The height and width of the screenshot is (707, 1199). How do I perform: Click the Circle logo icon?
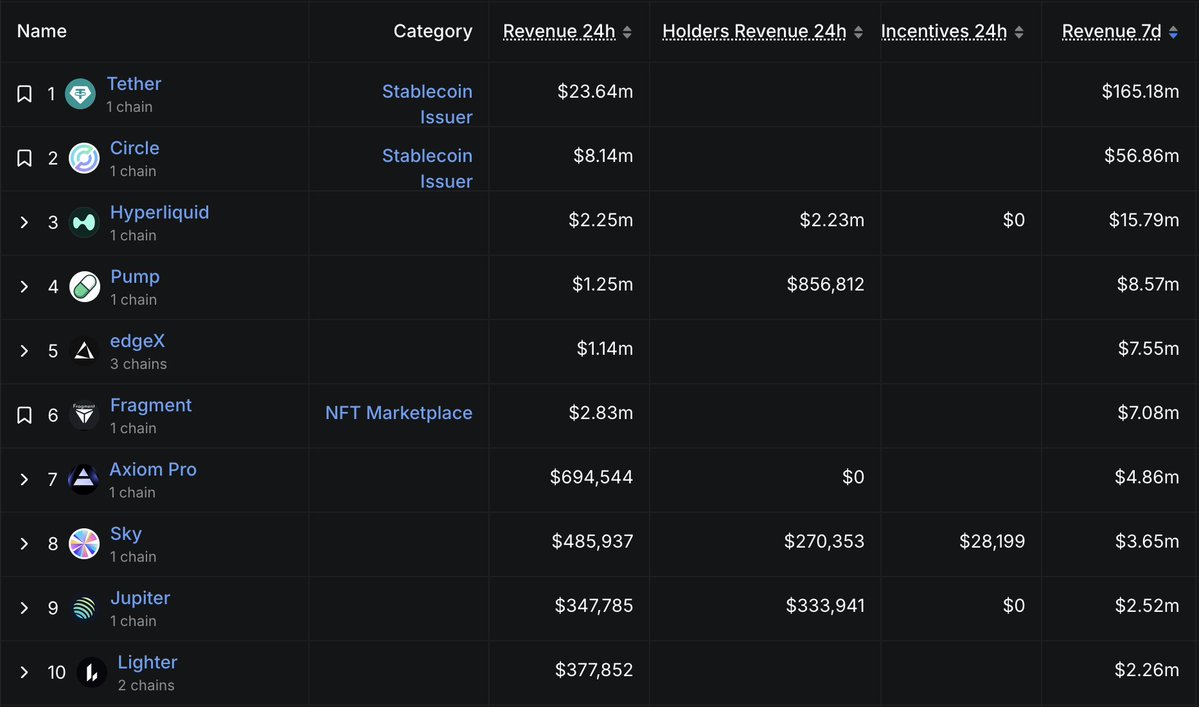84,158
